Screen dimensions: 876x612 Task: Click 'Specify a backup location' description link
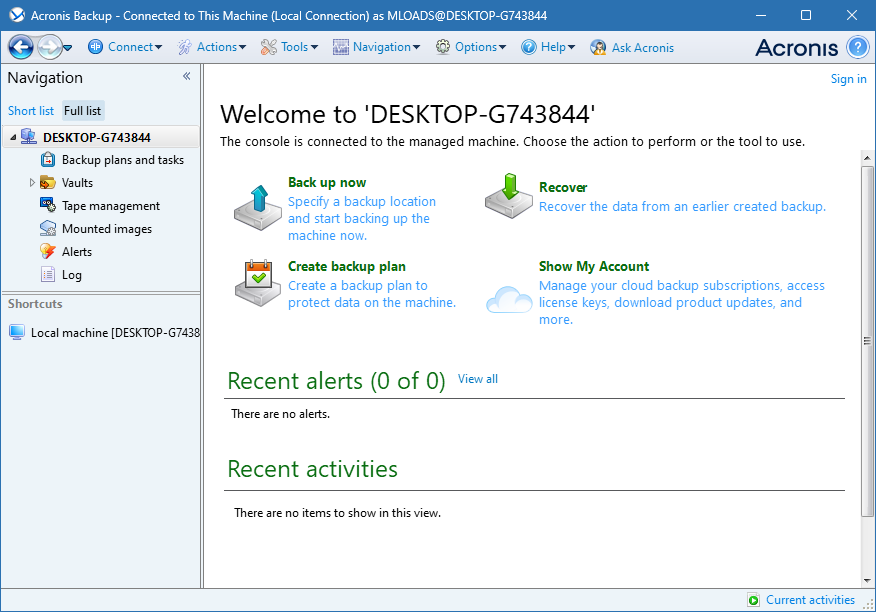tap(361, 219)
